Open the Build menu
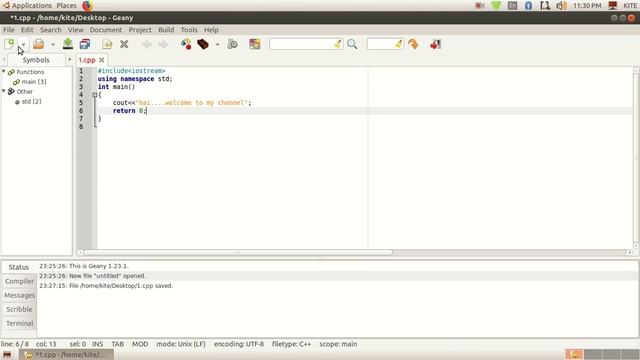 166,30
